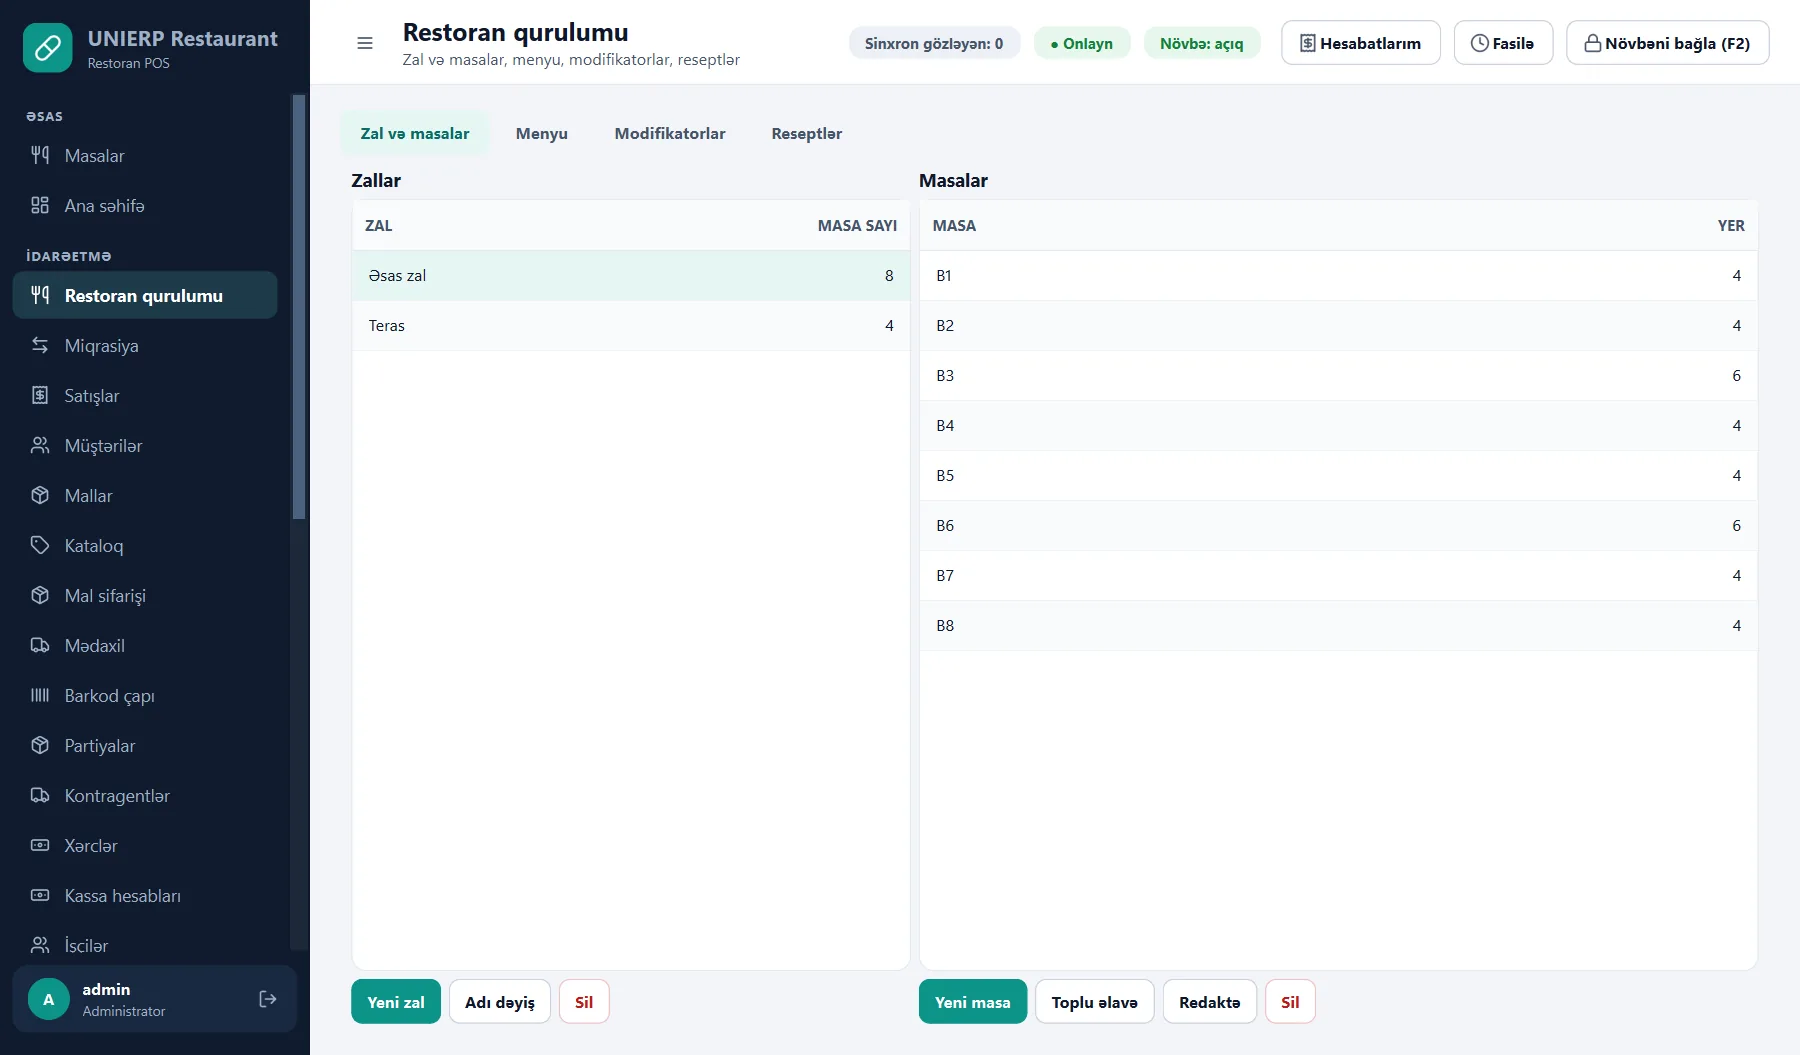Click the logout icon next to admin
The width and height of the screenshot is (1800, 1055).
pos(267,999)
